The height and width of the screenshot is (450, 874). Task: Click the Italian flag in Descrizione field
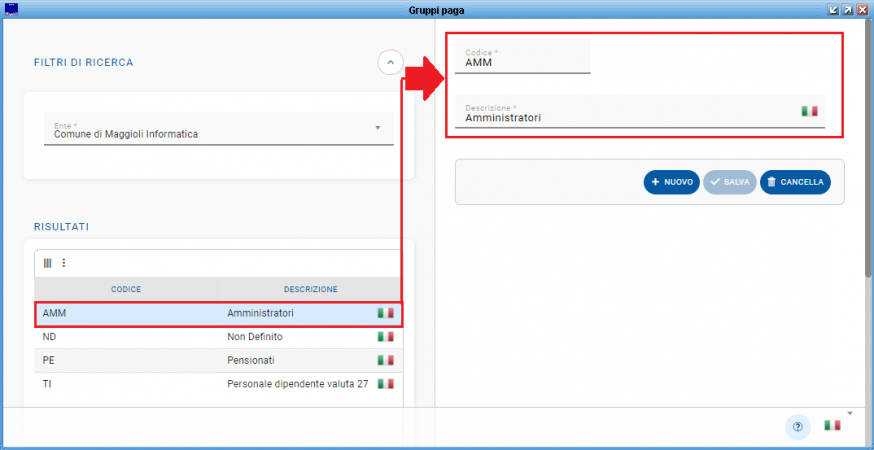[x=809, y=111]
